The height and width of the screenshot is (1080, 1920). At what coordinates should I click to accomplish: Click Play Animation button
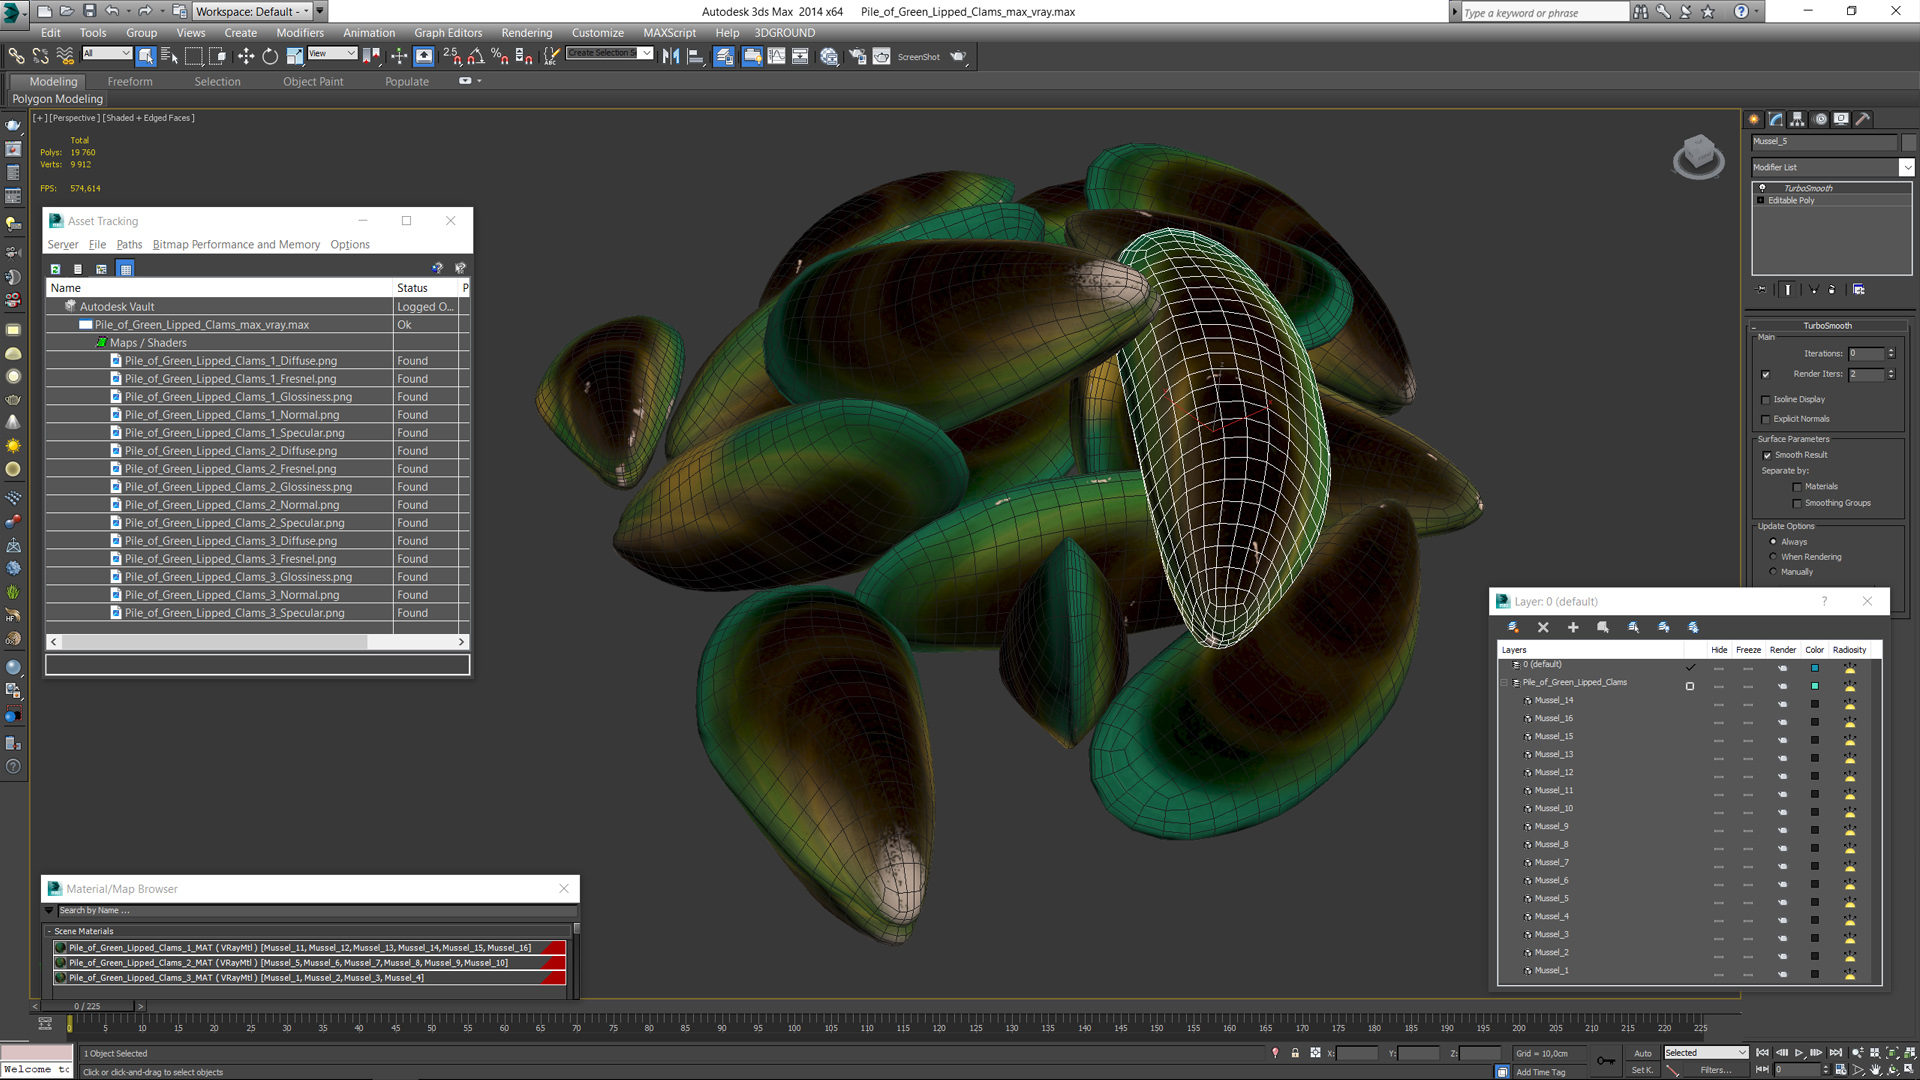[x=1799, y=1053]
